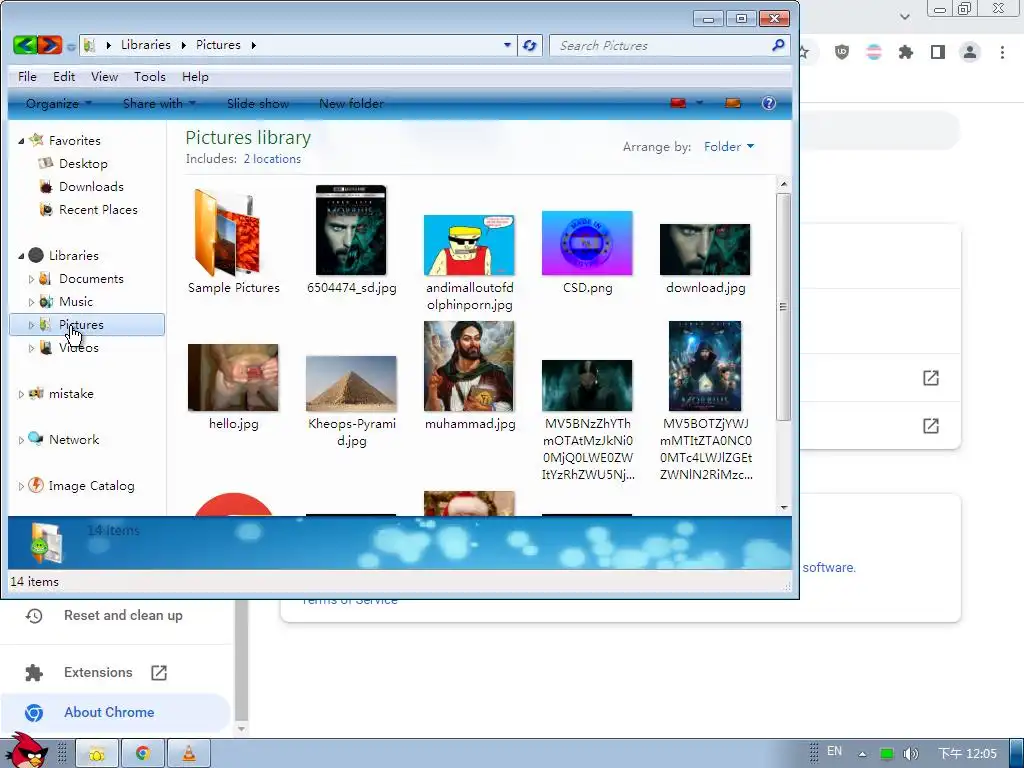This screenshot has width=1024, height=768.
Task: Select the download.jpg thumbnail
Action: point(705,249)
